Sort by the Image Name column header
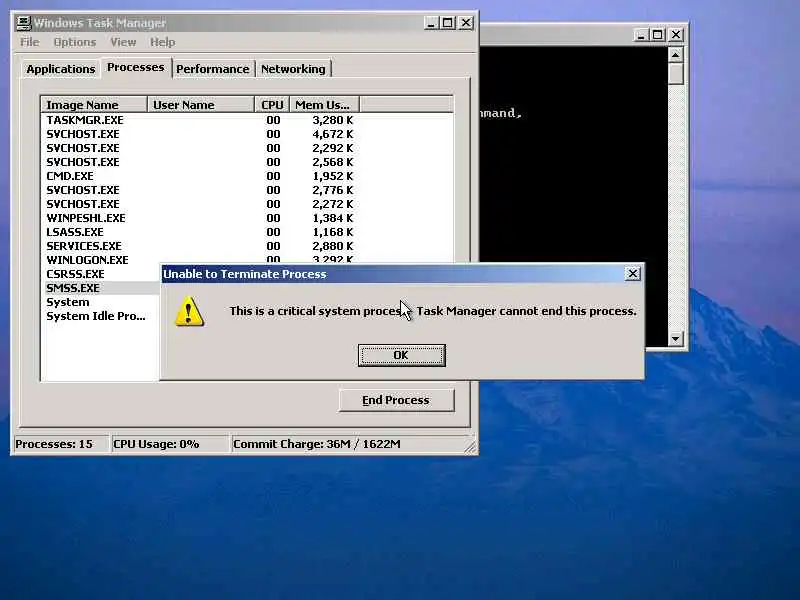This screenshot has width=800, height=600. [x=94, y=105]
